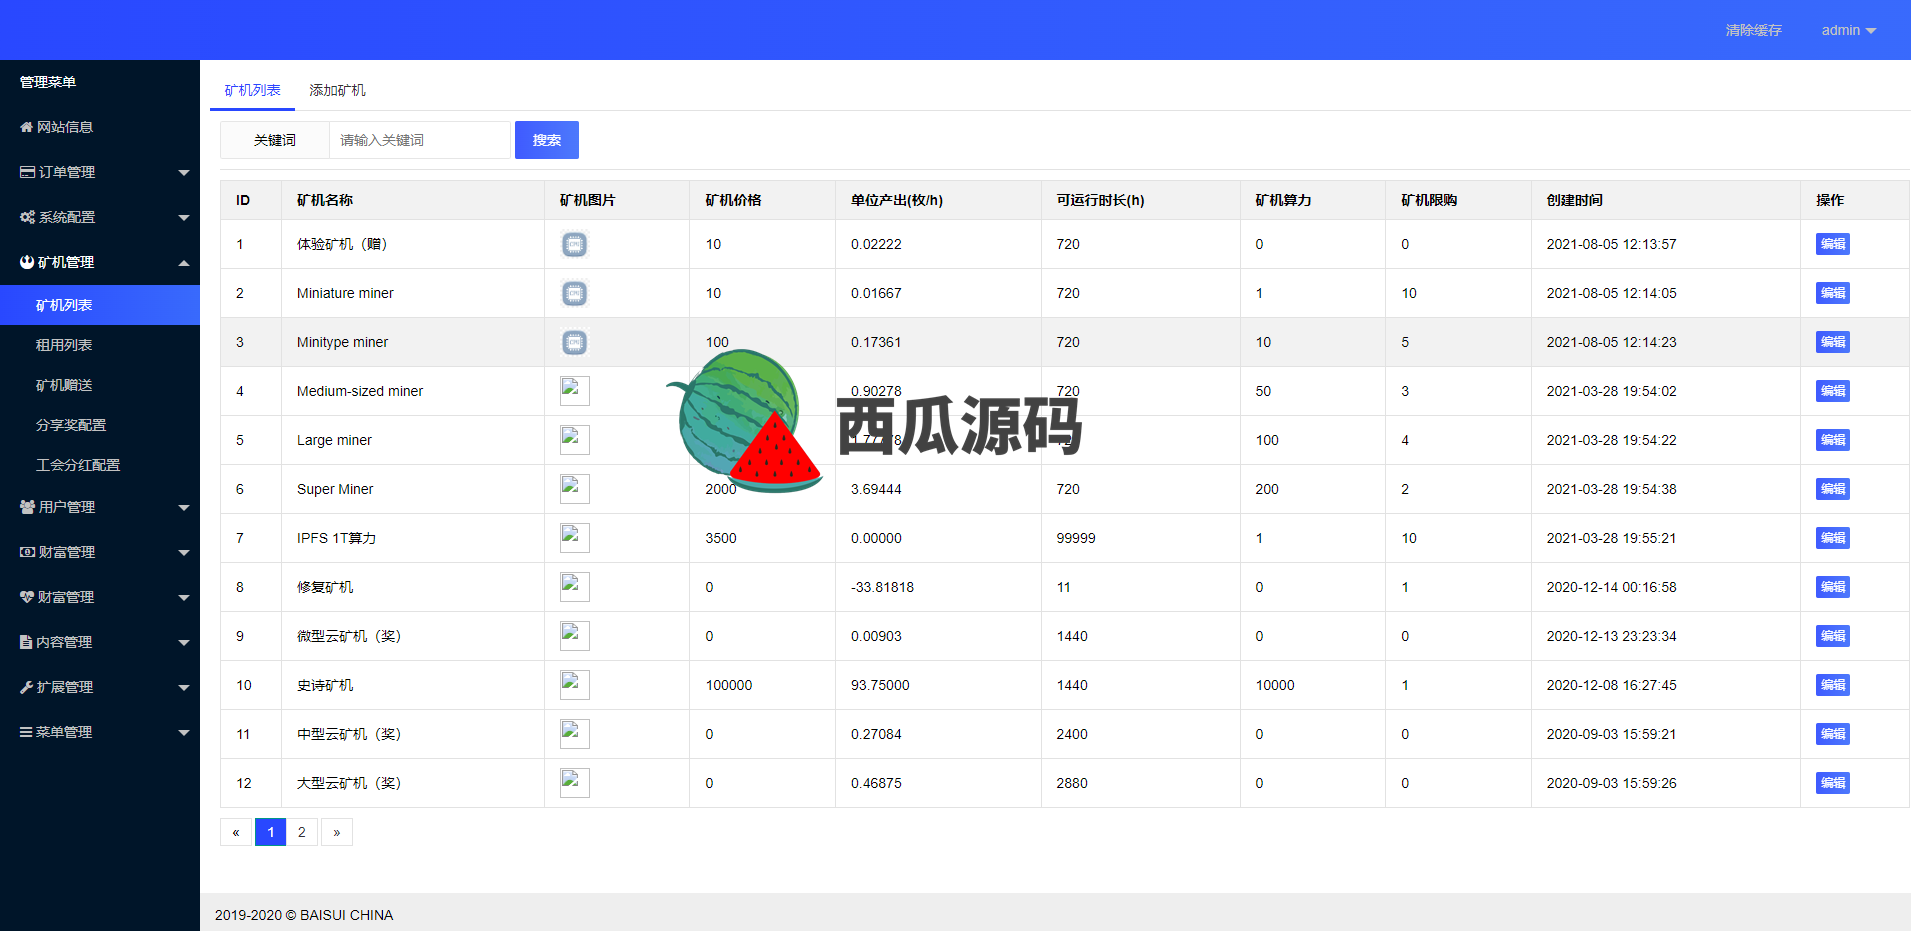Screen dimensions: 1911x931
Task: Collapse the 矿机管理 menu arrow
Action: [x=184, y=263]
